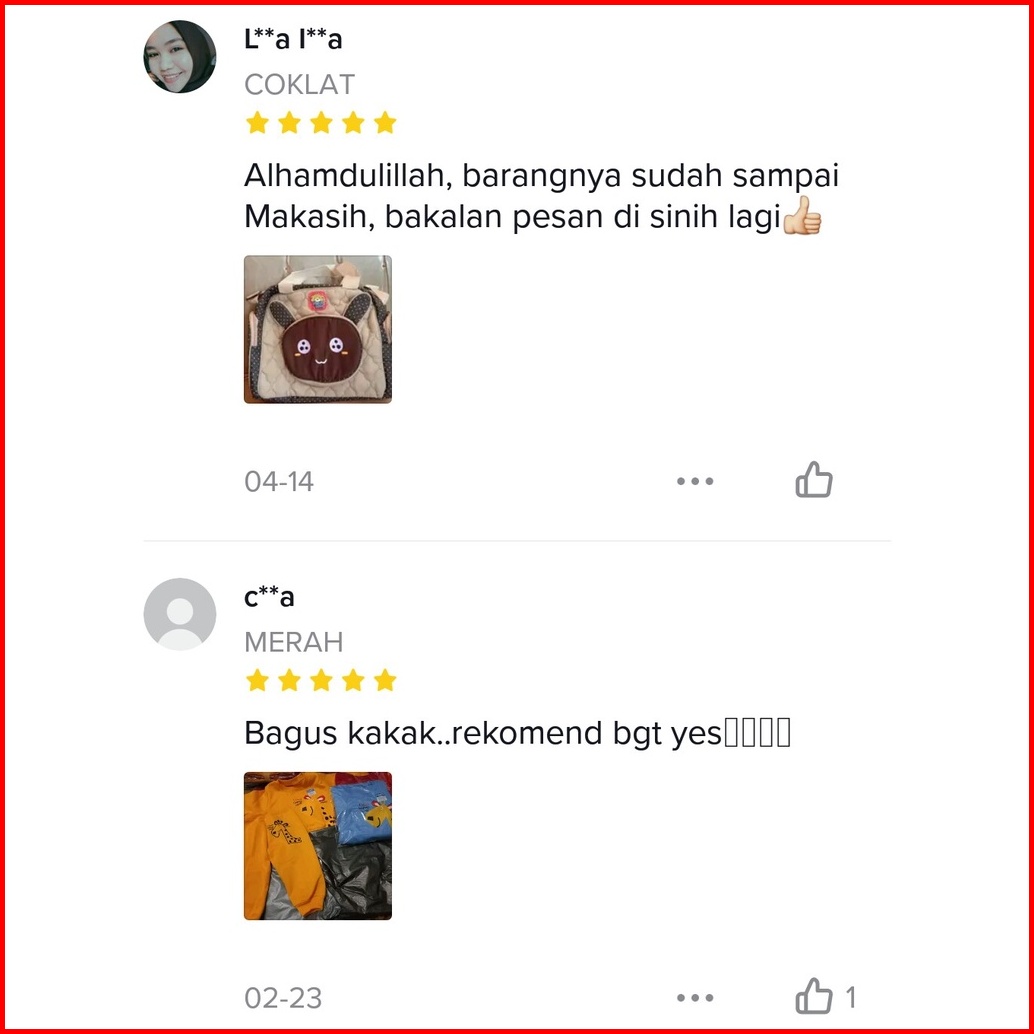Click the like count '1' on c**a's review
Viewport: 1034px width, 1034px height.
tap(851, 997)
